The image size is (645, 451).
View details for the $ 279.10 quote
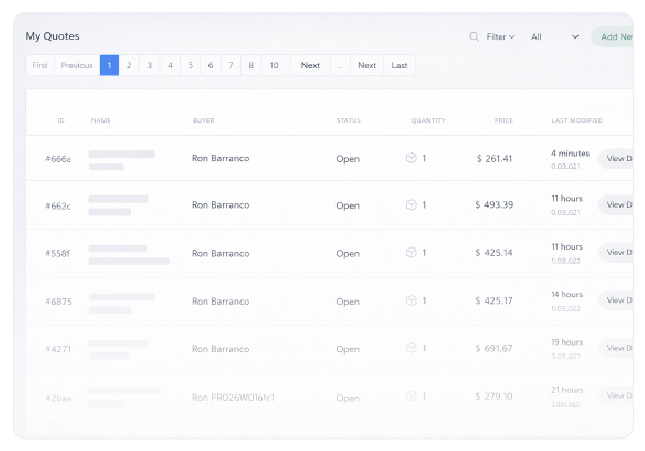coord(616,396)
